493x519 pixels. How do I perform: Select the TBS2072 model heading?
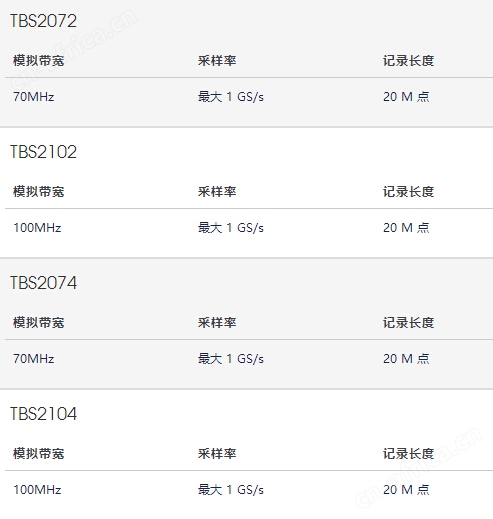43,21
